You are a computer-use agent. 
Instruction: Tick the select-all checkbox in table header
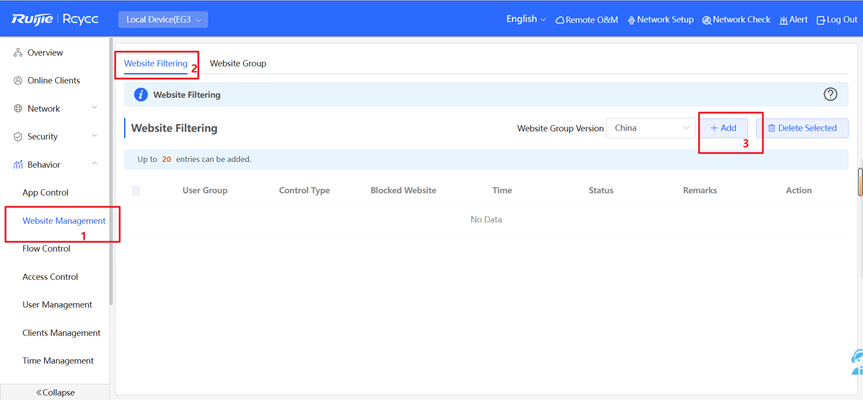pos(136,190)
